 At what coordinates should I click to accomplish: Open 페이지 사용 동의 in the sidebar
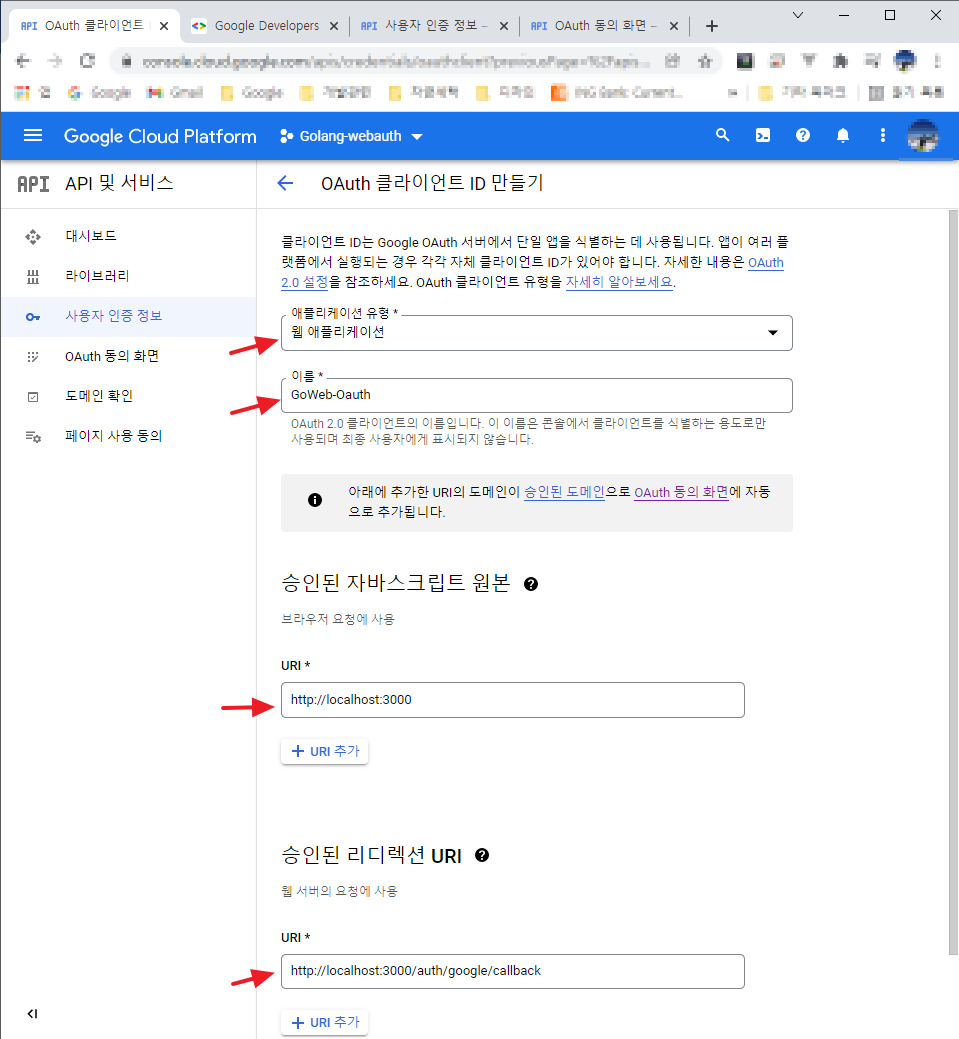coord(128,437)
